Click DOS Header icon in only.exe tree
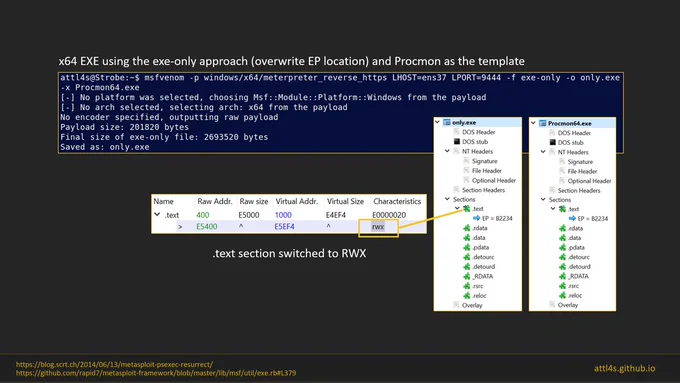Viewport: 680px width, 383px height. (457, 132)
